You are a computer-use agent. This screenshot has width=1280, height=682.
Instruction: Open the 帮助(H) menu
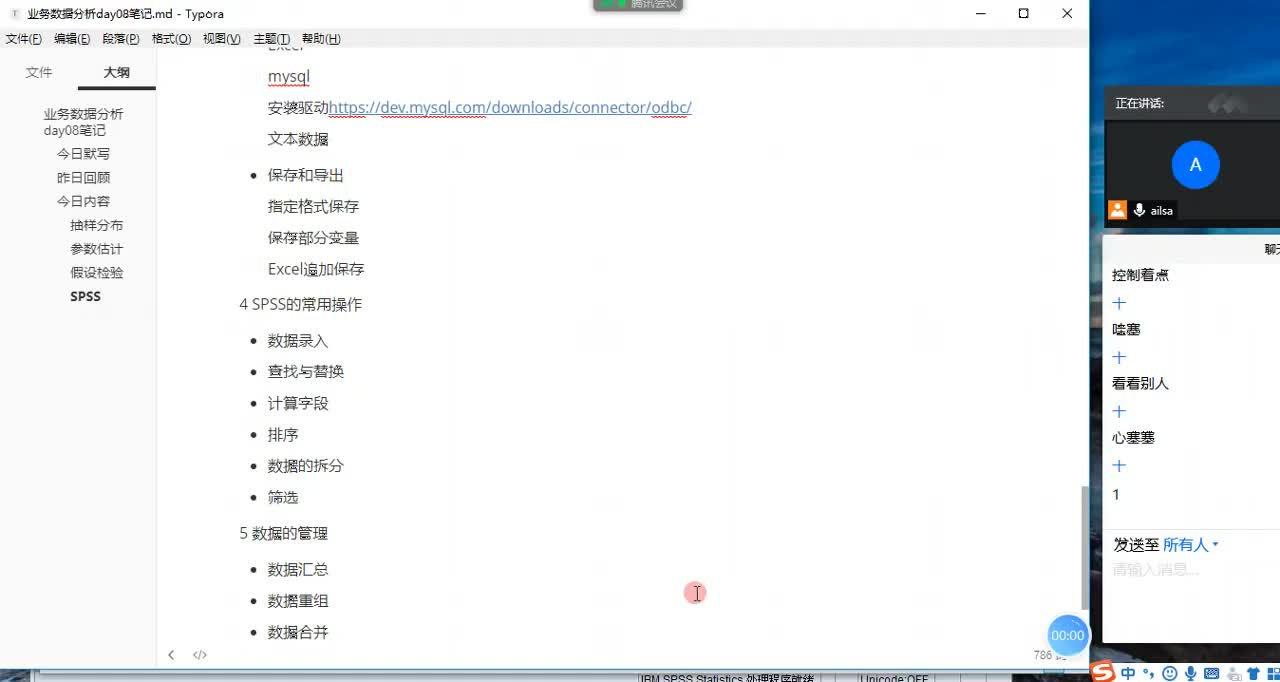coord(321,39)
